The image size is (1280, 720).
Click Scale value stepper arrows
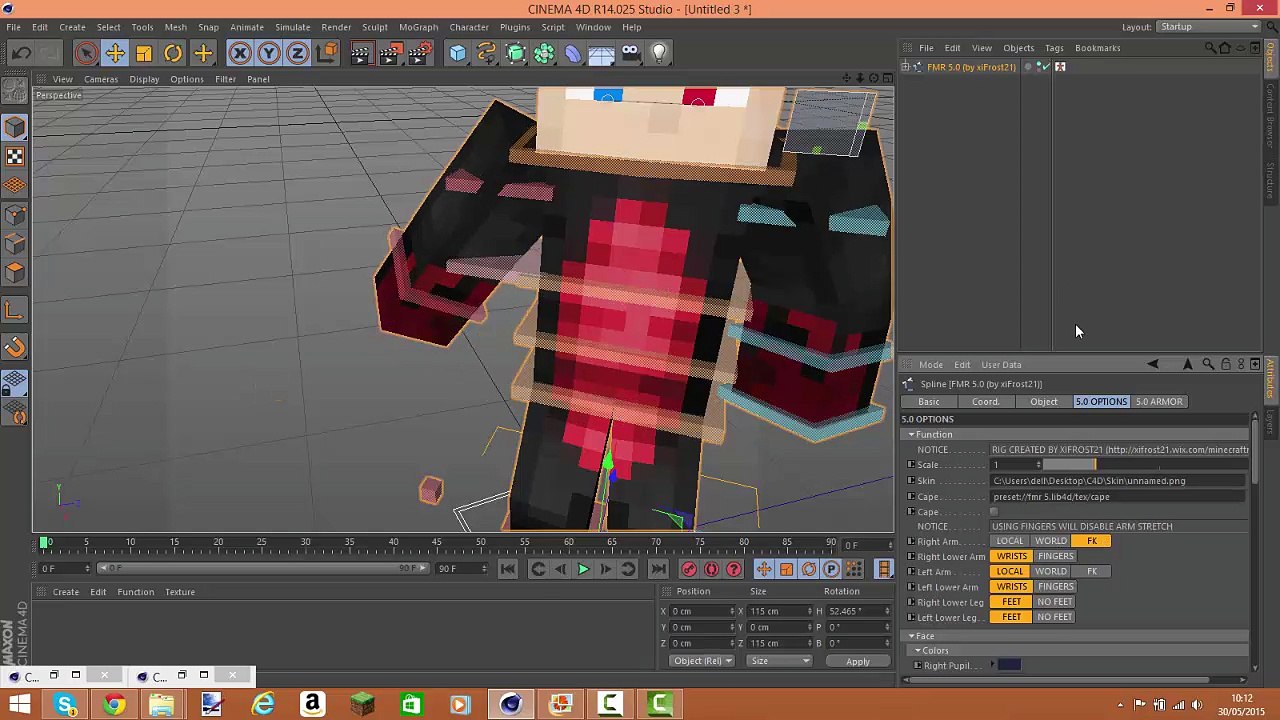point(1038,465)
